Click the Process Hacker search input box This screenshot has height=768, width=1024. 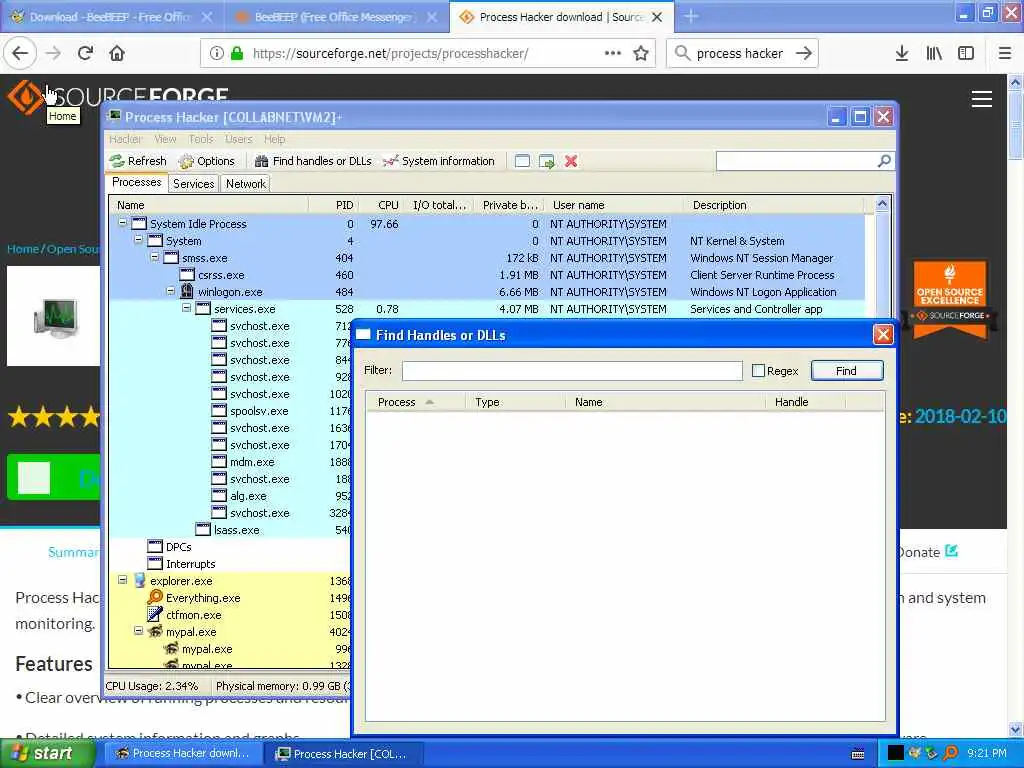click(x=796, y=161)
